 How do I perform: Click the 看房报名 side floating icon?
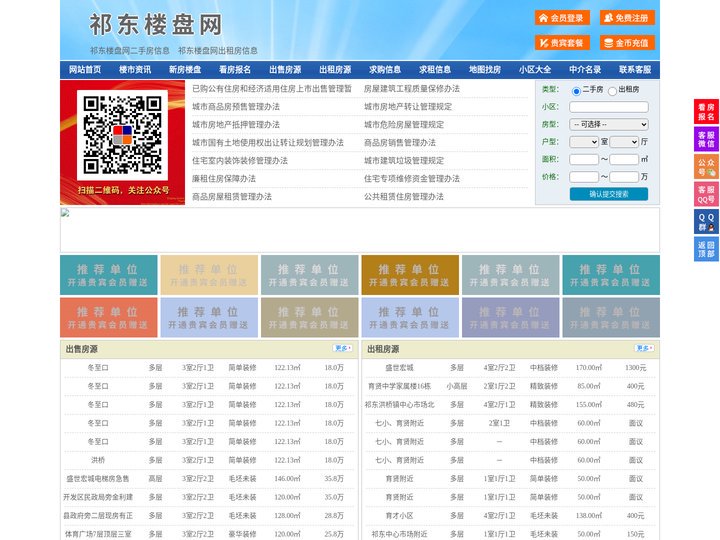pyautogui.click(x=706, y=112)
